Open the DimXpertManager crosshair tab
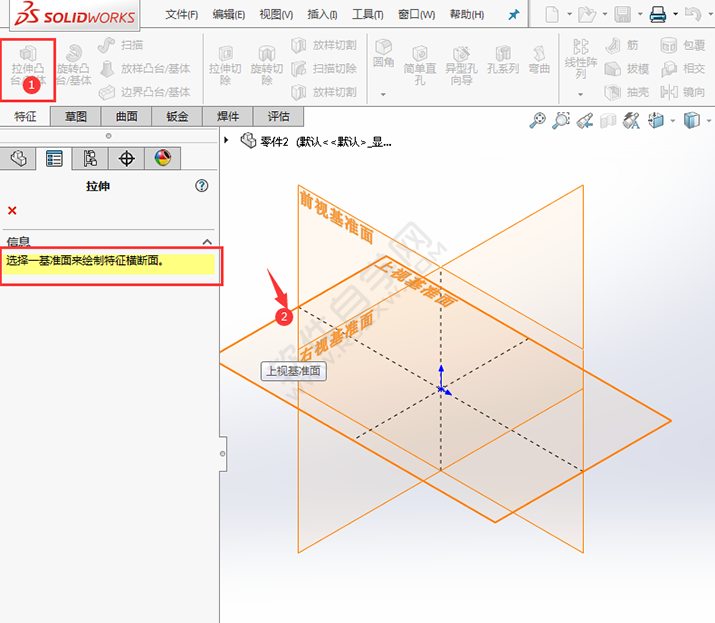Screen dimensions: 715x623 click(x=126, y=159)
